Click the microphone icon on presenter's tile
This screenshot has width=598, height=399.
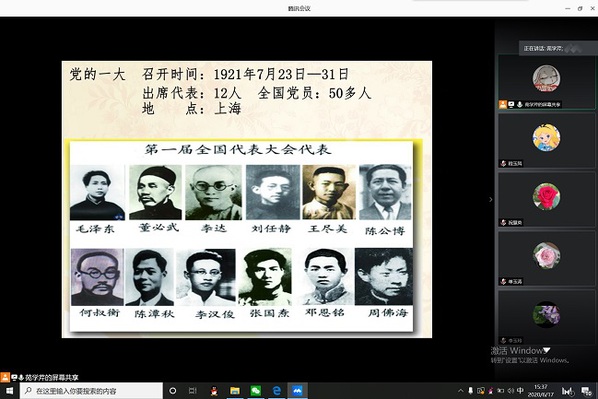(519, 105)
